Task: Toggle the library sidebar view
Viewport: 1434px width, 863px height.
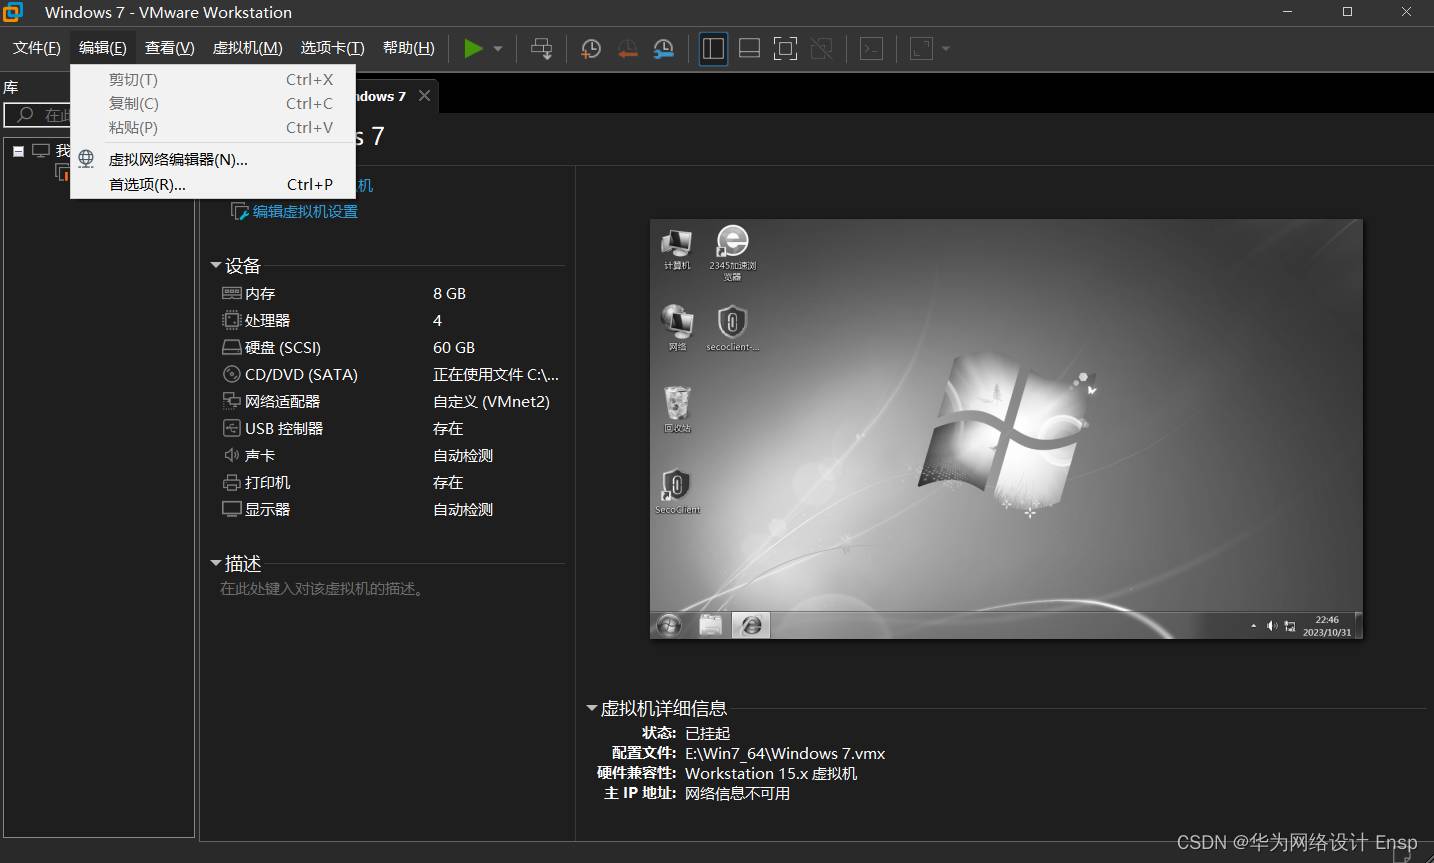Action: [x=713, y=48]
